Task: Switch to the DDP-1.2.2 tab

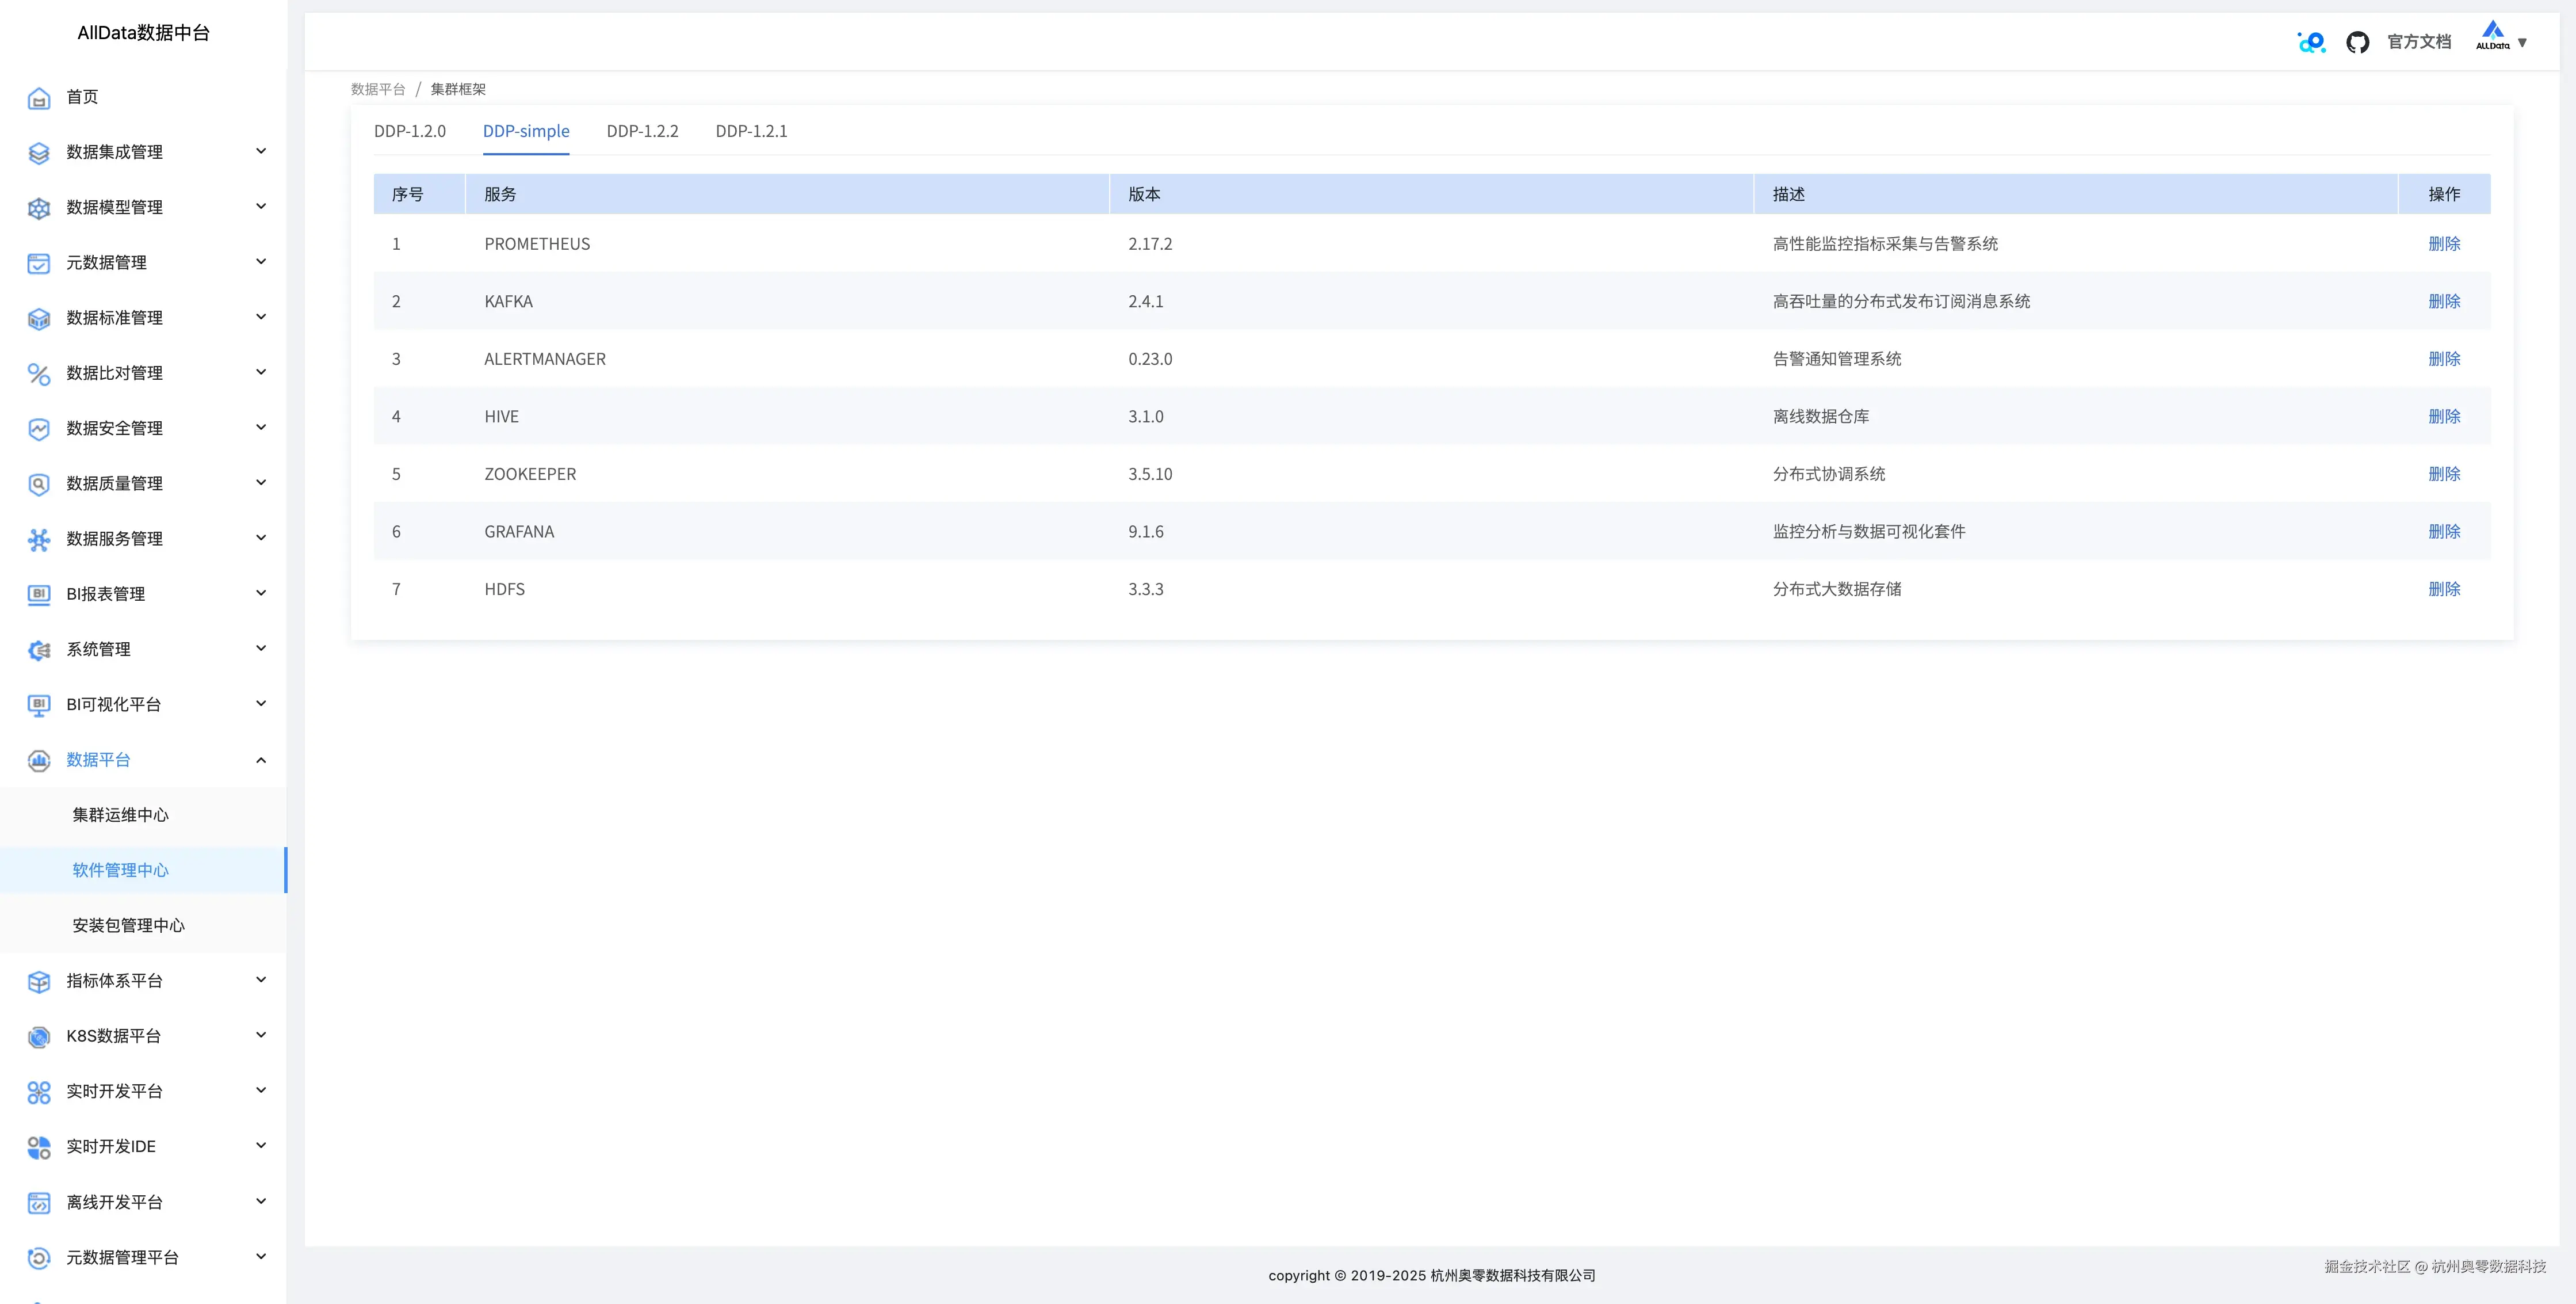Action: (x=642, y=131)
